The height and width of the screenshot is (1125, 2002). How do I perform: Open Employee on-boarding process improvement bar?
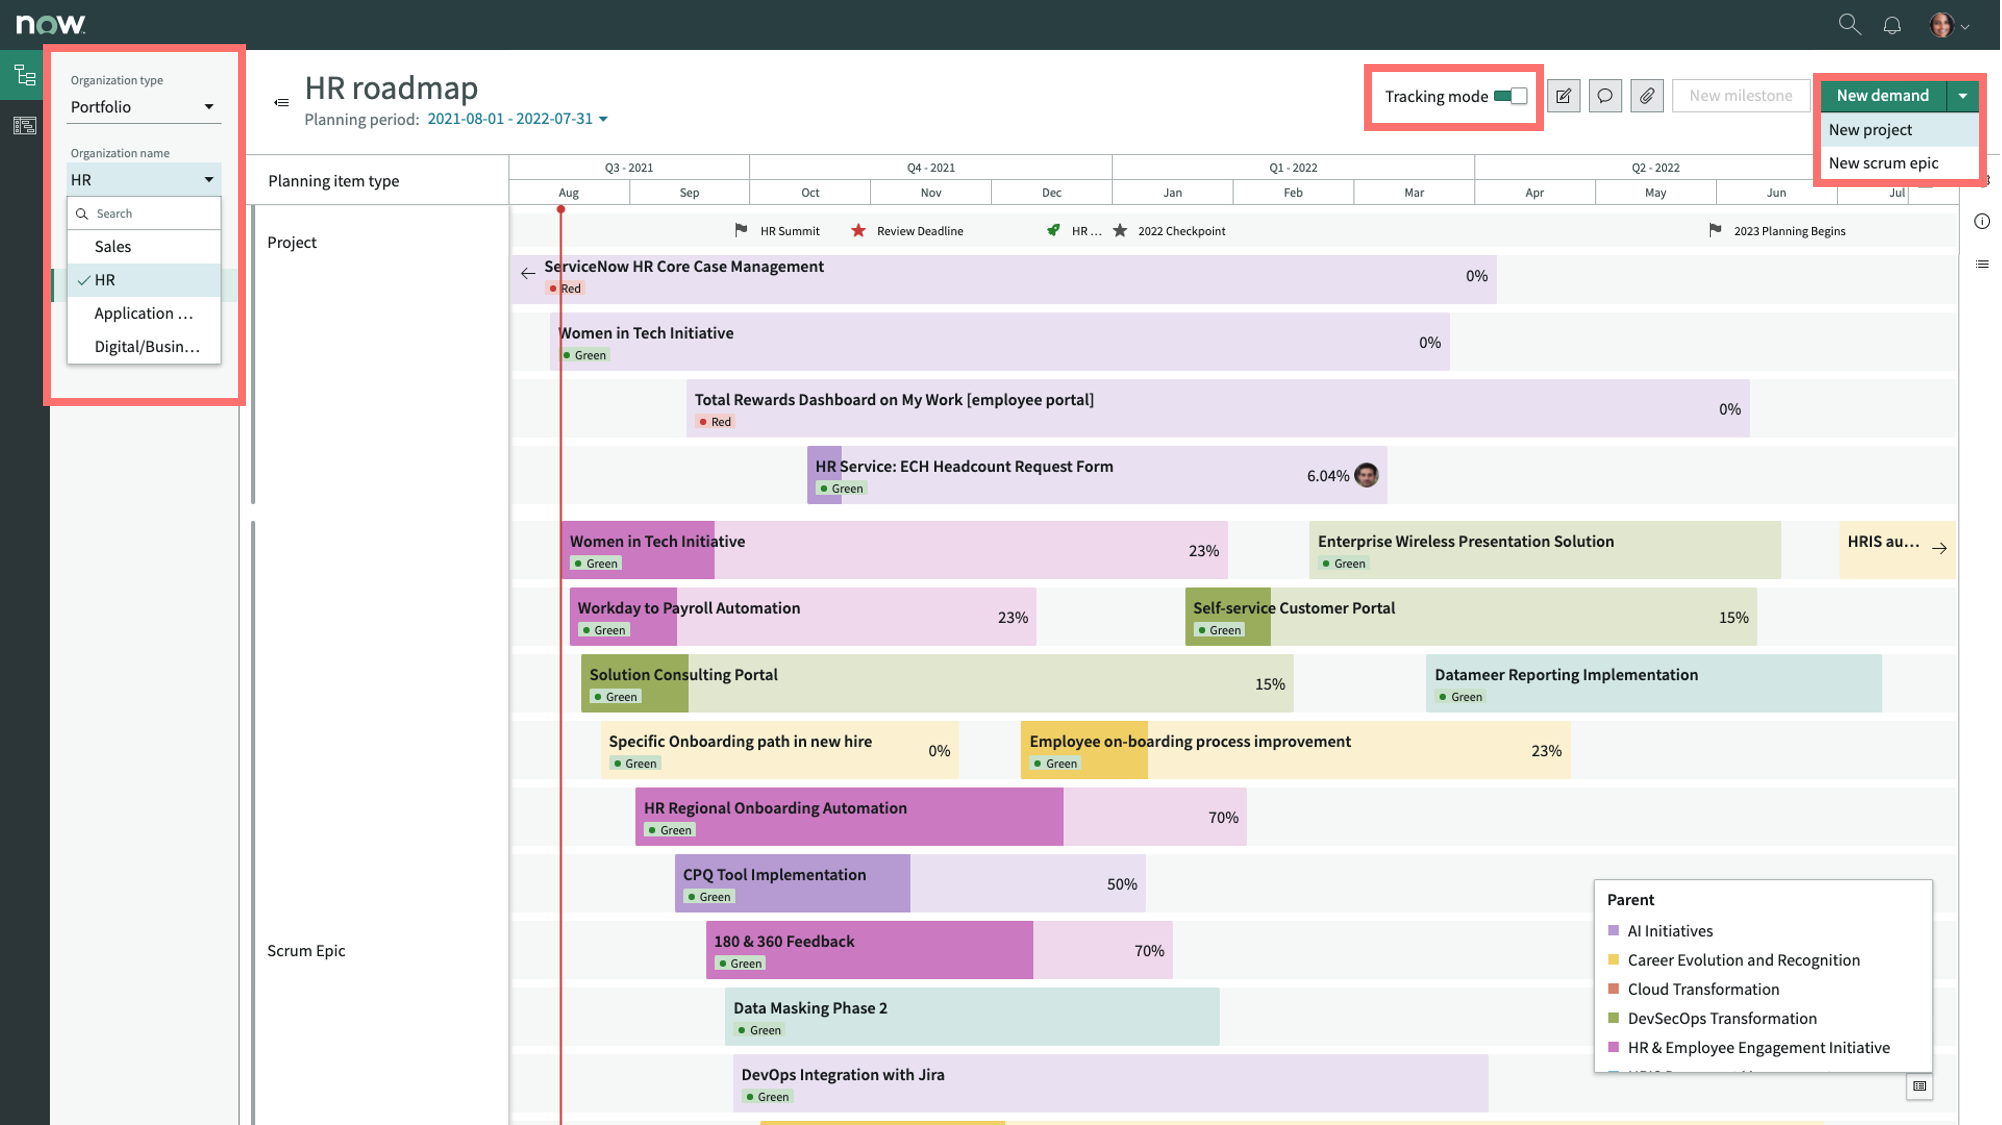point(1295,750)
